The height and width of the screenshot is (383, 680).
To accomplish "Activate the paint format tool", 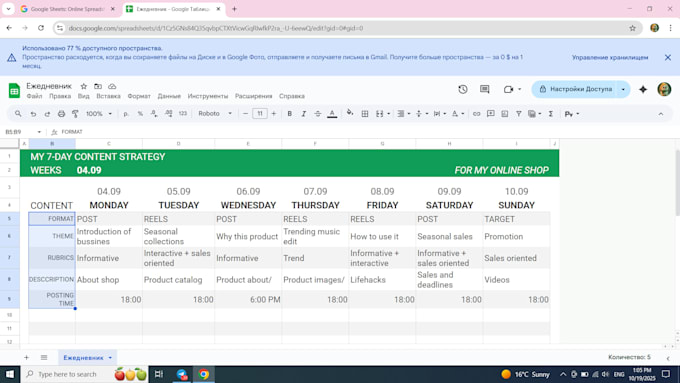I will pyautogui.click(x=75, y=114).
